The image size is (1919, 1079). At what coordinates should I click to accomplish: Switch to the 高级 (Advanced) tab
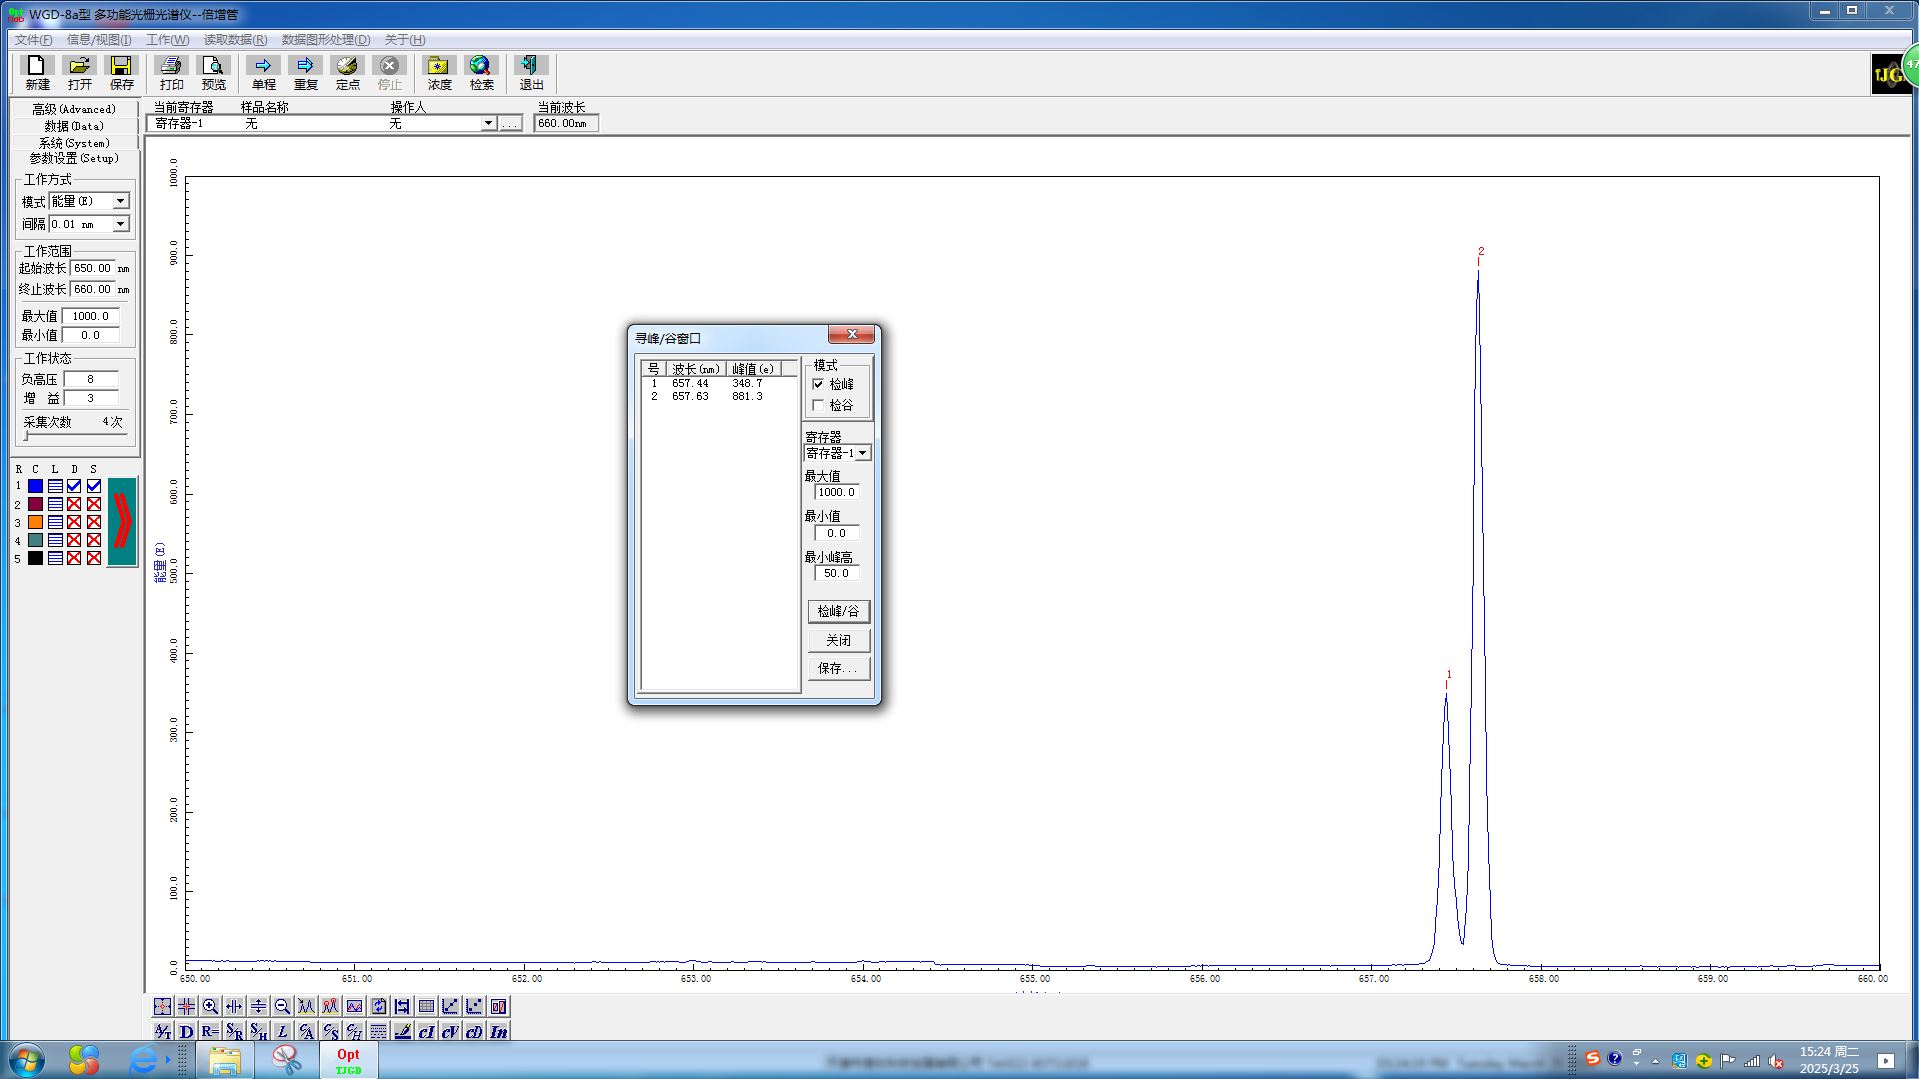tap(74, 109)
